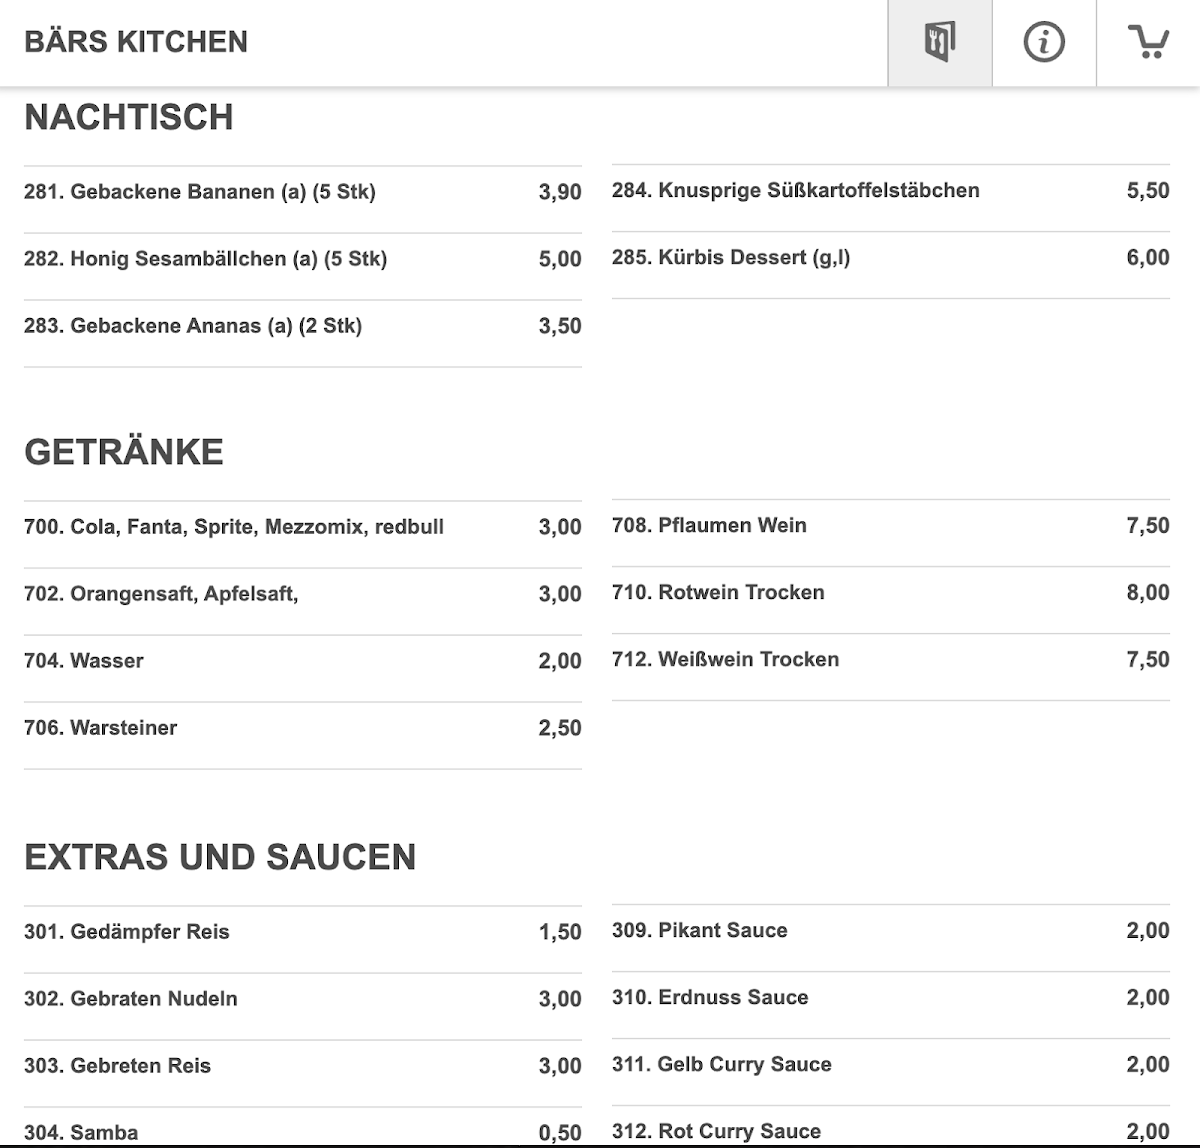Select 702. Orangensaft, Apfelsaft item
Screen dimensions: 1200x1148
[303, 602]
